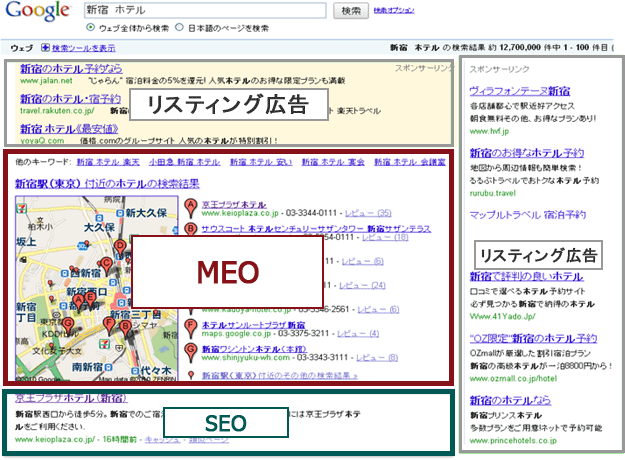Open 新宿駅（東京）付近のホテルの検索結果 heading link
Viewport: 625px width, 460px height.
pos(107,184)
